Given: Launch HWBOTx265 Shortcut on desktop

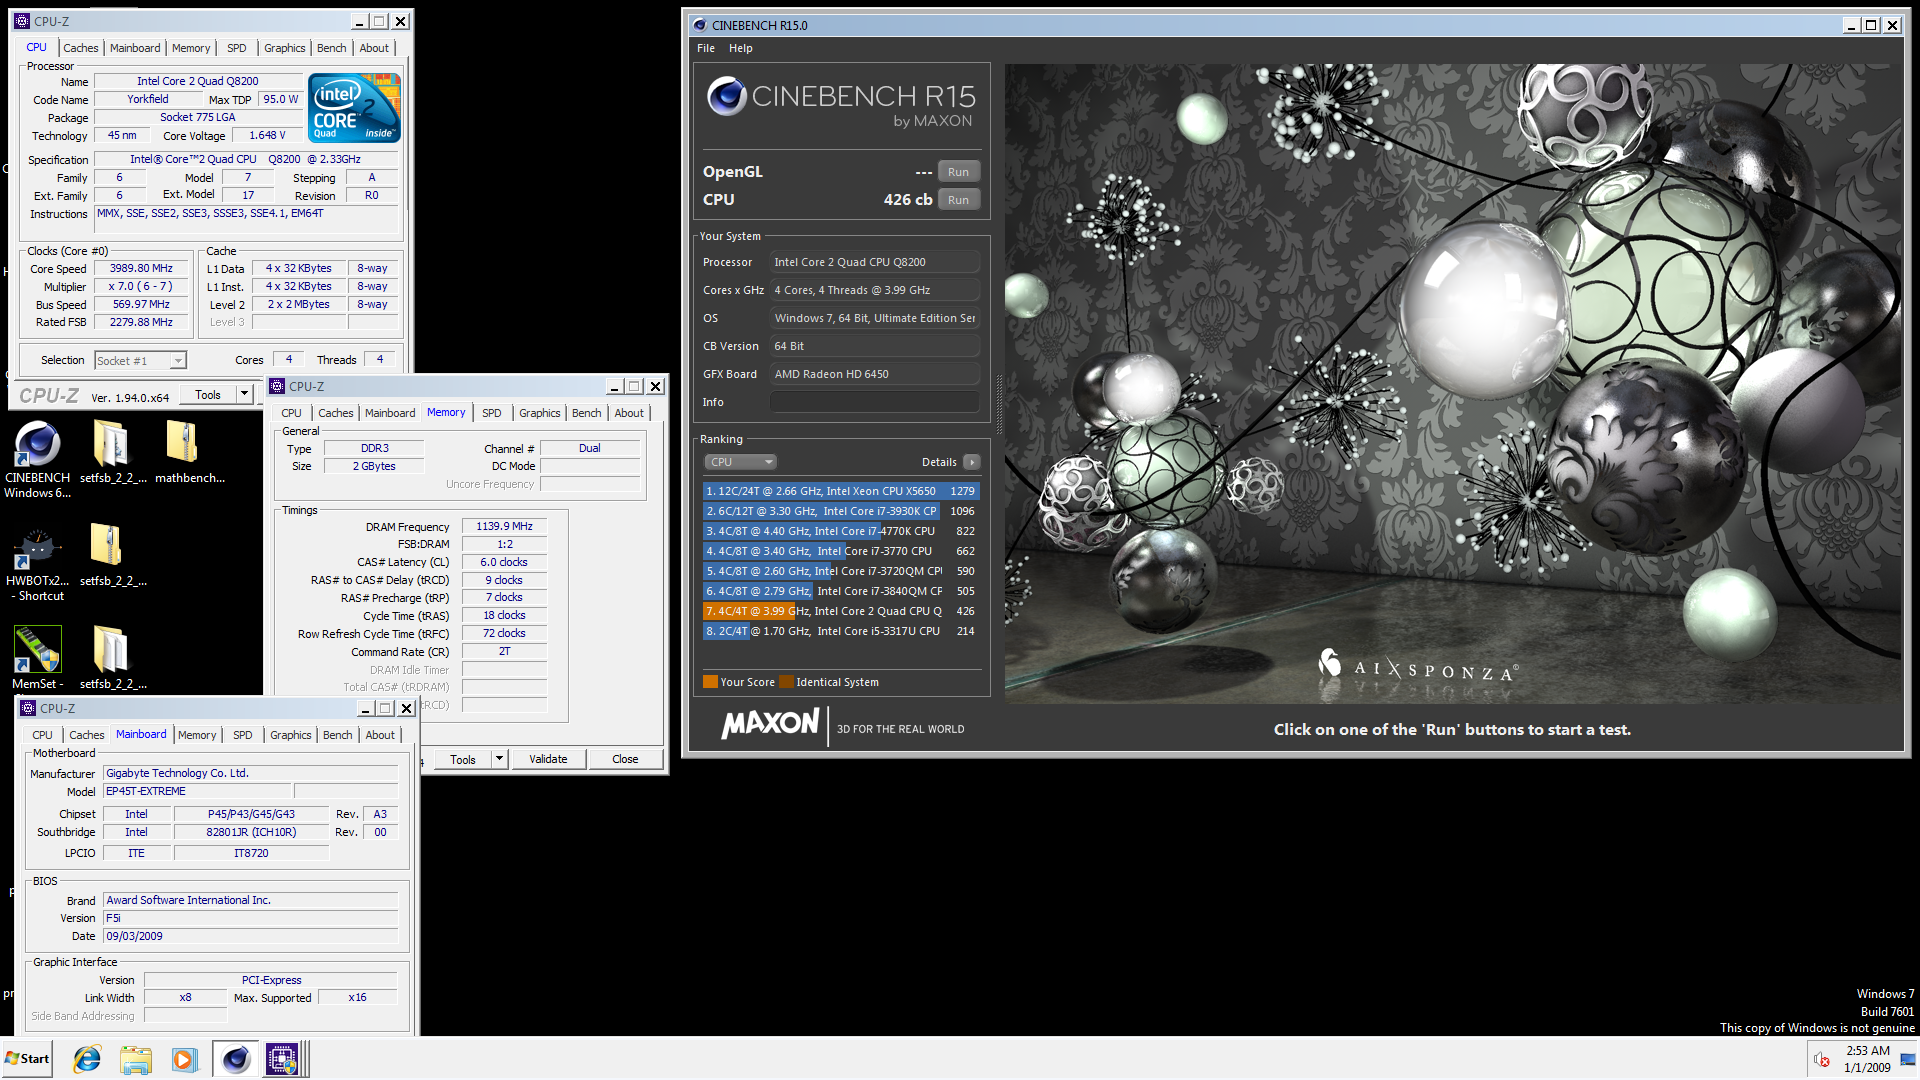Looking at the screenshot, I should coord(37,562).
